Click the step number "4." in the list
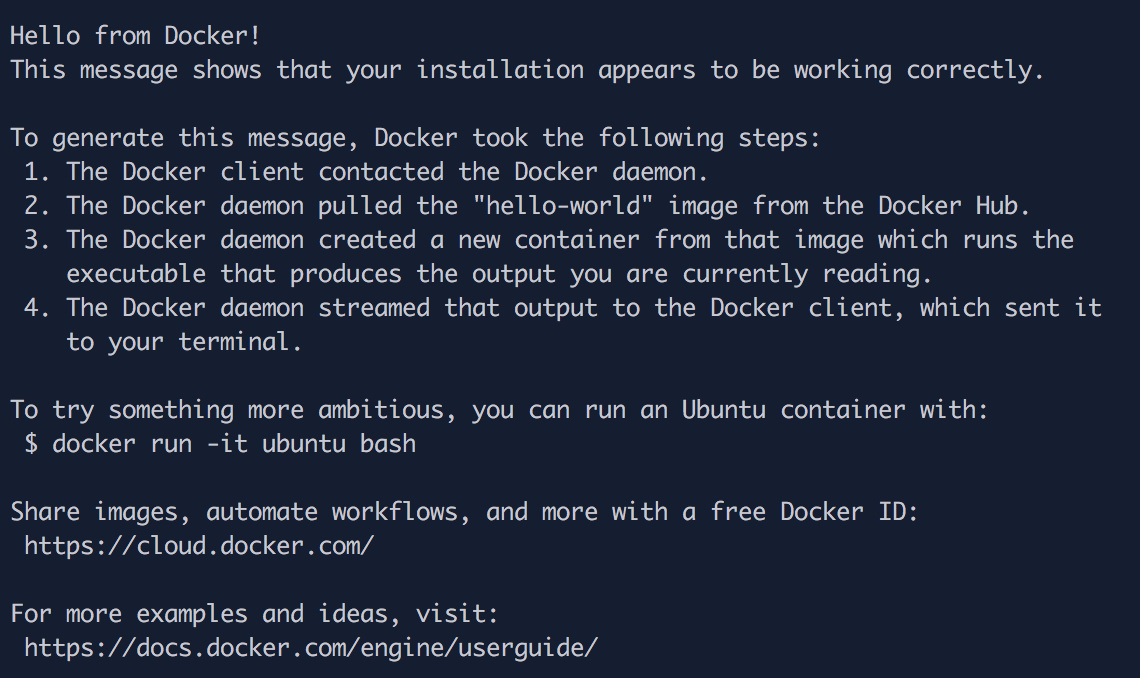This screenshot has height=678, width=1140. tap(38, 307)
